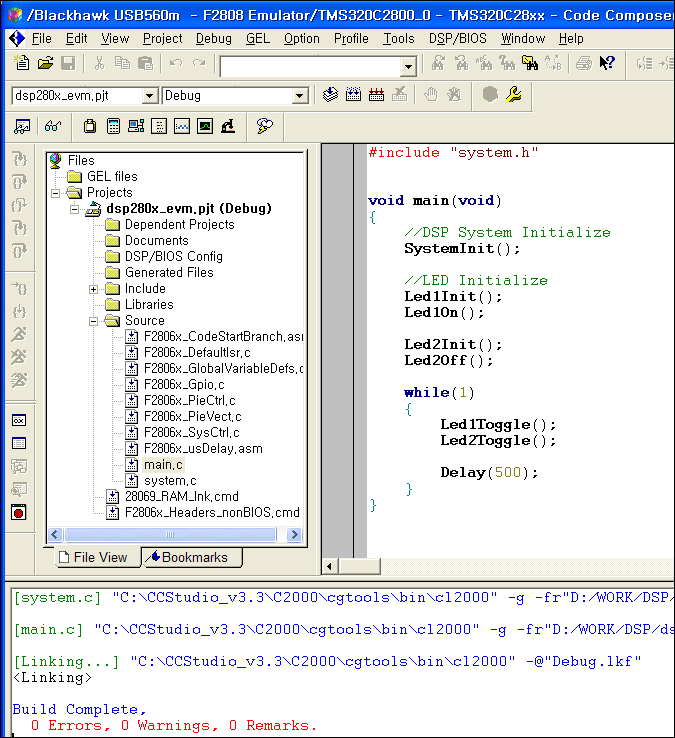Click the editor left scroll arrow
The width and height of the screenshot is (675, 738).
[329, 566]
